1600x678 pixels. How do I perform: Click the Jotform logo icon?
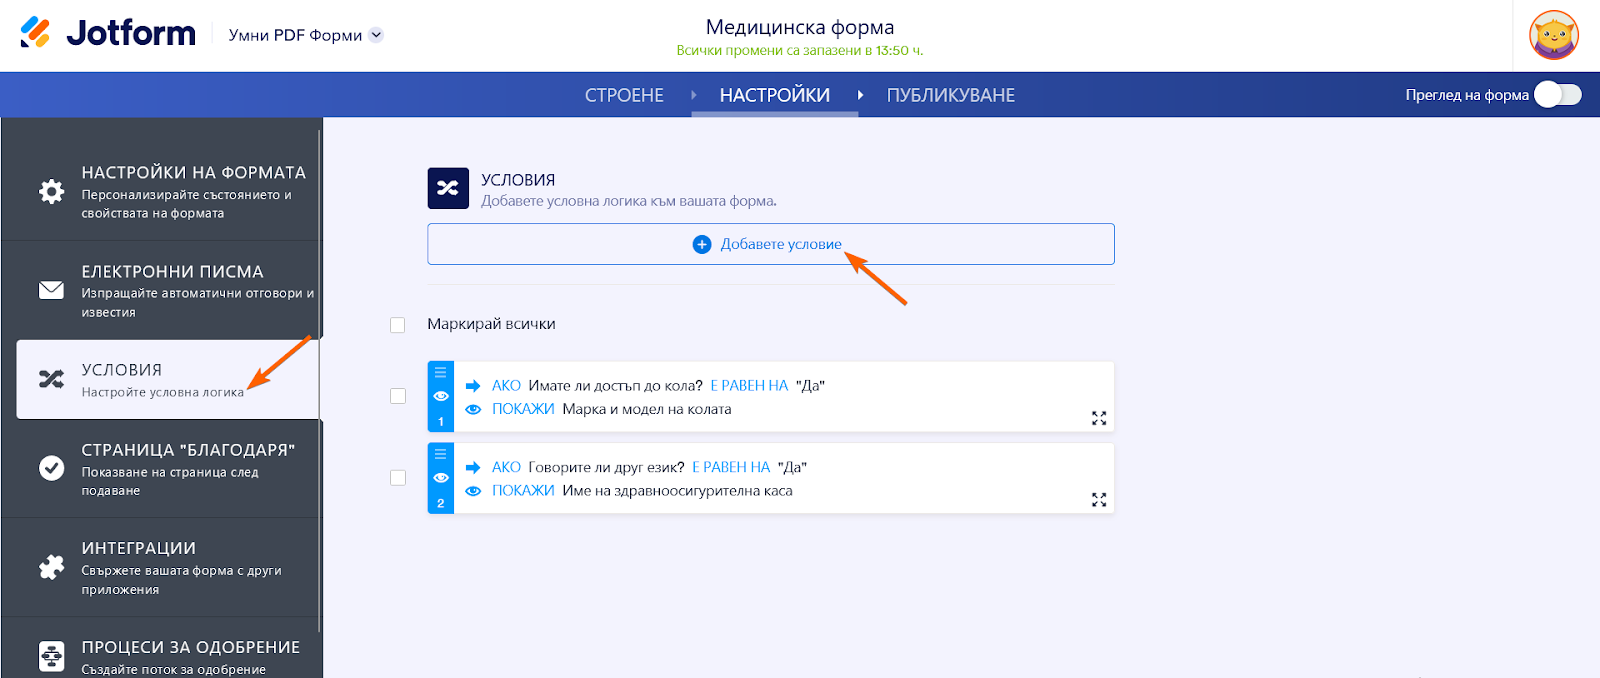[35, 33]
